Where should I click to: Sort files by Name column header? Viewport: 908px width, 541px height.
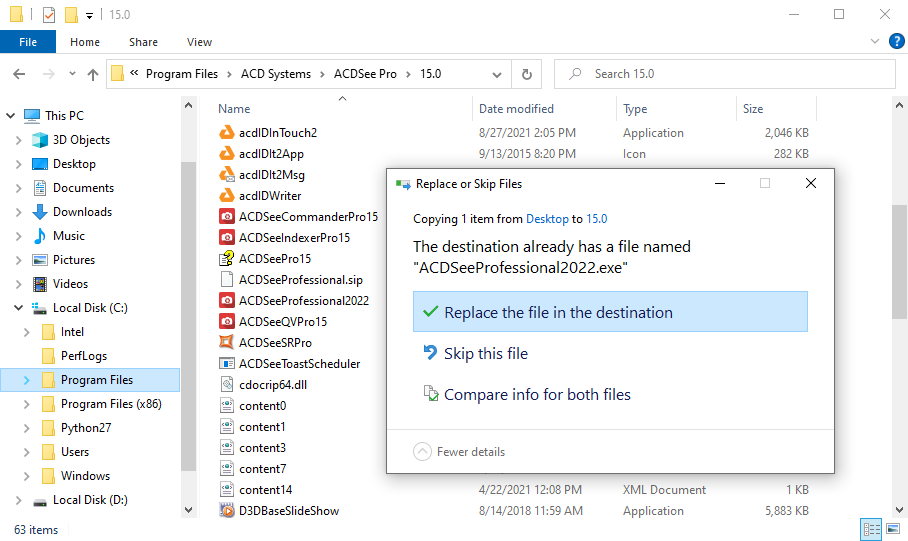coord(234,109)
